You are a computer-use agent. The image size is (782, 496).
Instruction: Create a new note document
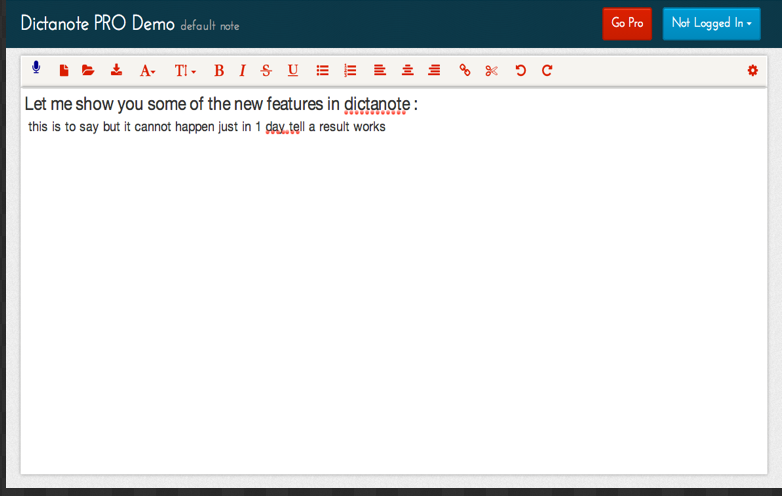pyautogui.click(x=64, y=70)
